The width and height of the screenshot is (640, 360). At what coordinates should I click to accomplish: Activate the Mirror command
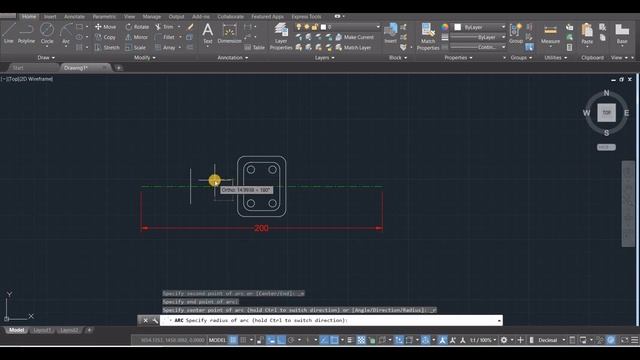tap(137, 37)
